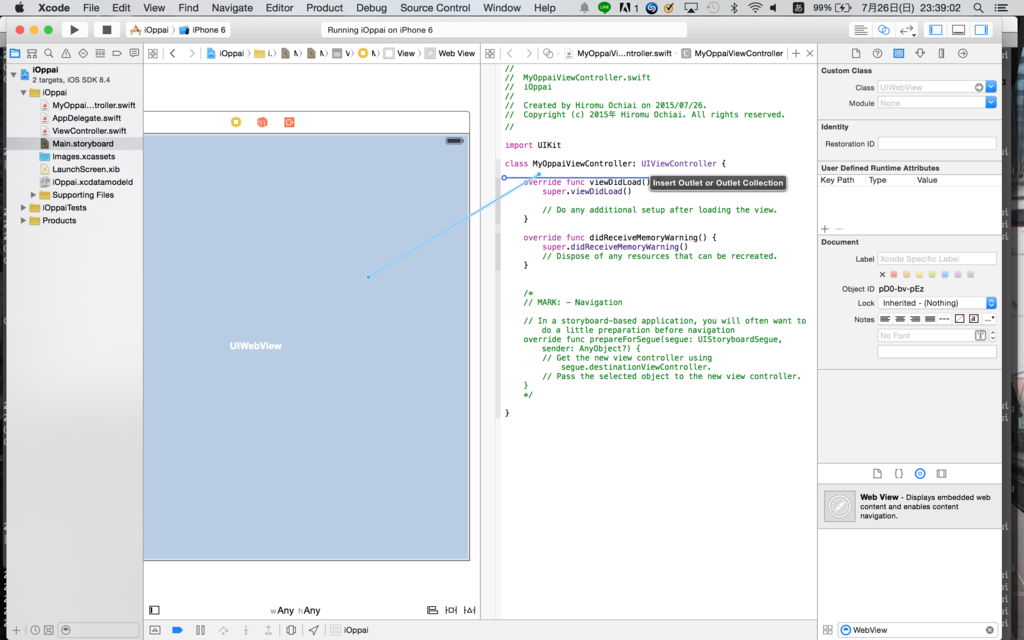Open the Code Snippet library braces icon
The height and width of the screenshot is (640, 1024).
pos(899,473)
